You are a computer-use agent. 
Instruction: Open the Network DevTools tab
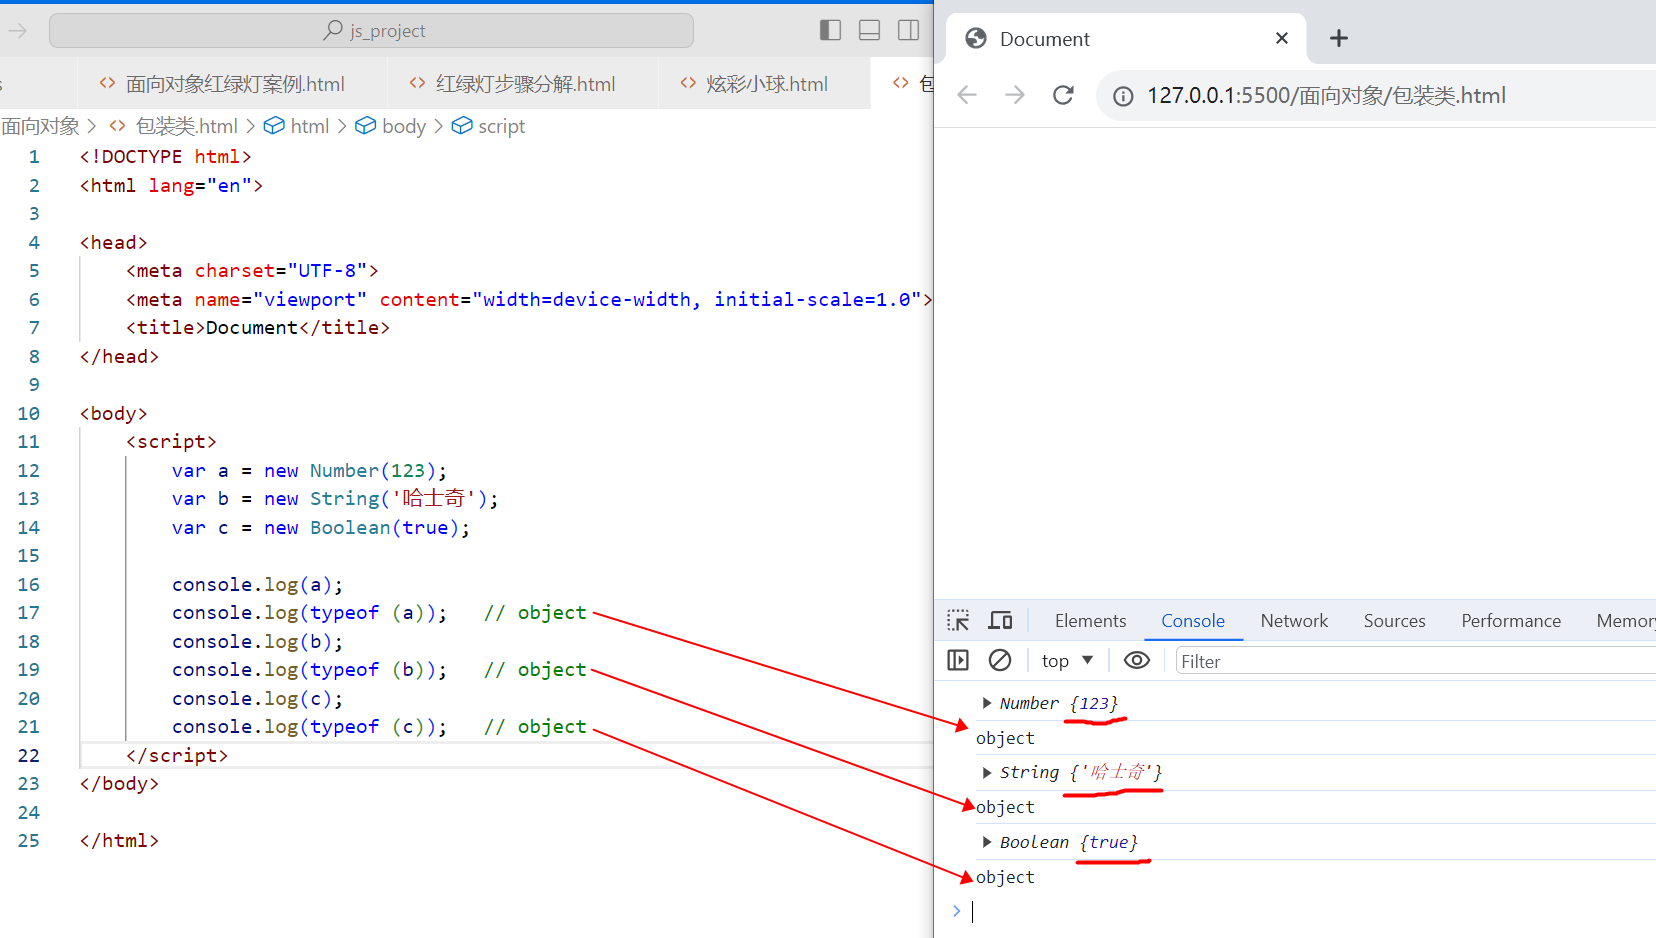point(1294,621)
